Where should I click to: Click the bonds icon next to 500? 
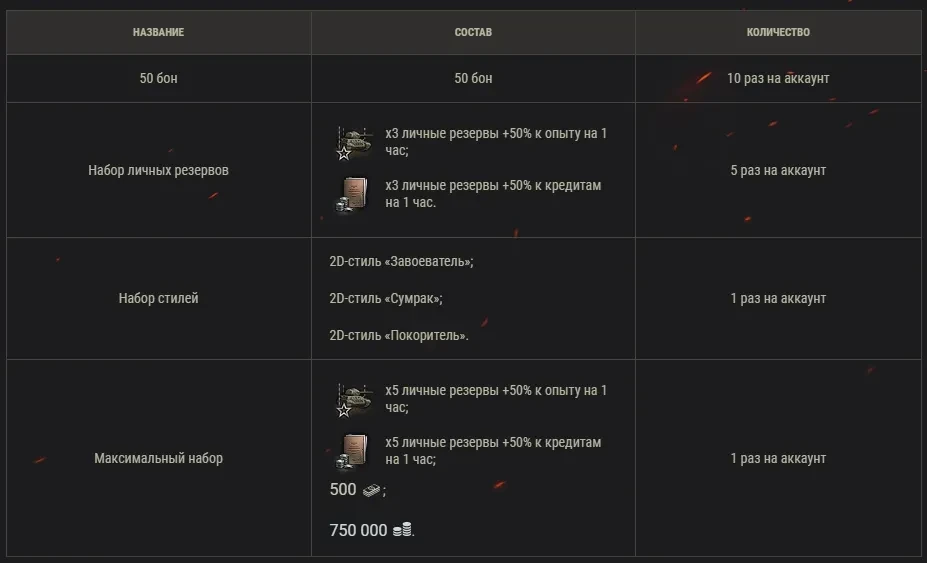371,490
